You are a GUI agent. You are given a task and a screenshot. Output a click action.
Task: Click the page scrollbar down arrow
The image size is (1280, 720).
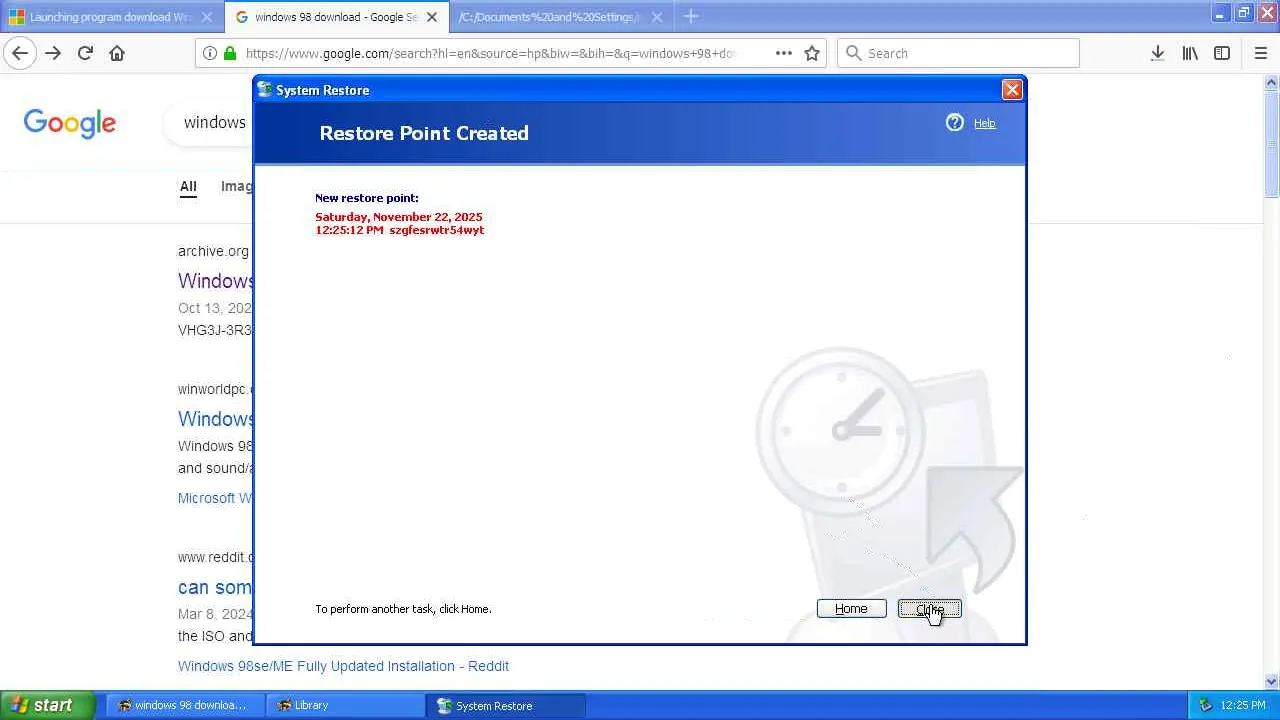click(1271, 681)
